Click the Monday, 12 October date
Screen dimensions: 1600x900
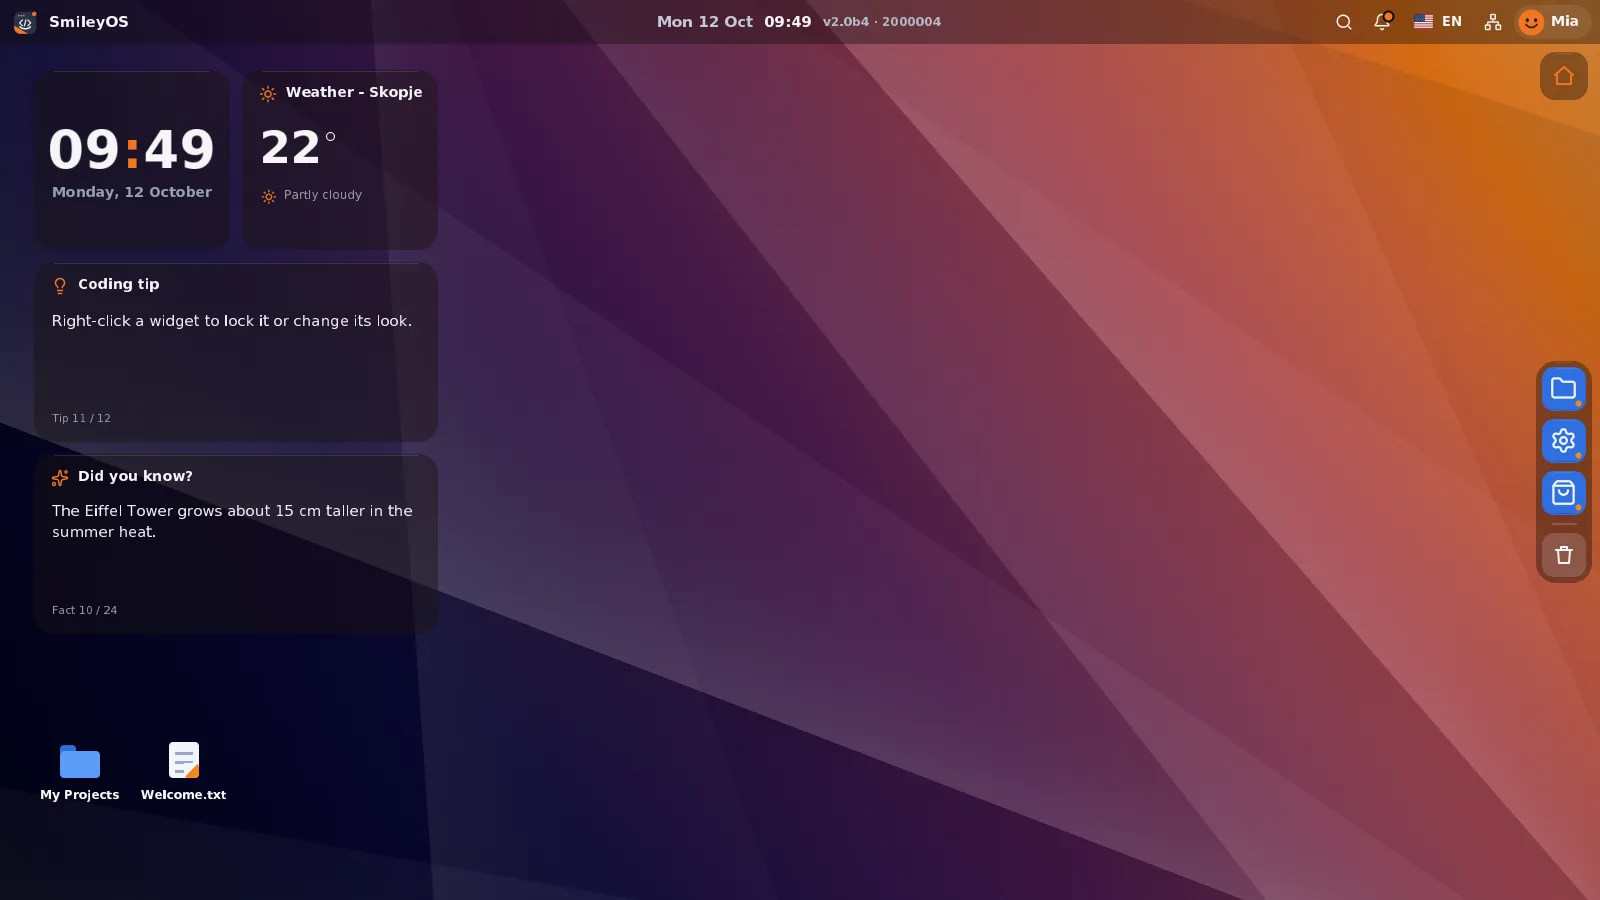[132, 192]
